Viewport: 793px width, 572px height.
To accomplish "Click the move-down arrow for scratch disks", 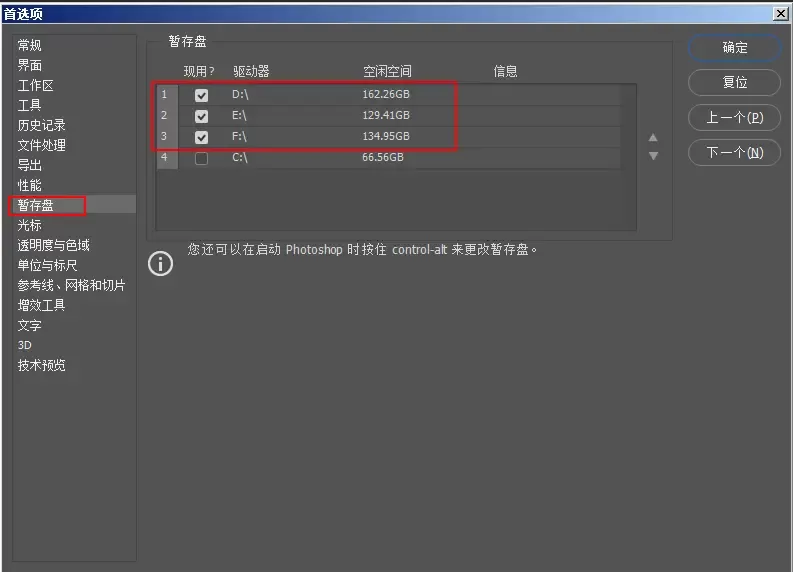I will pyautogui.click(x=653, y=156).
